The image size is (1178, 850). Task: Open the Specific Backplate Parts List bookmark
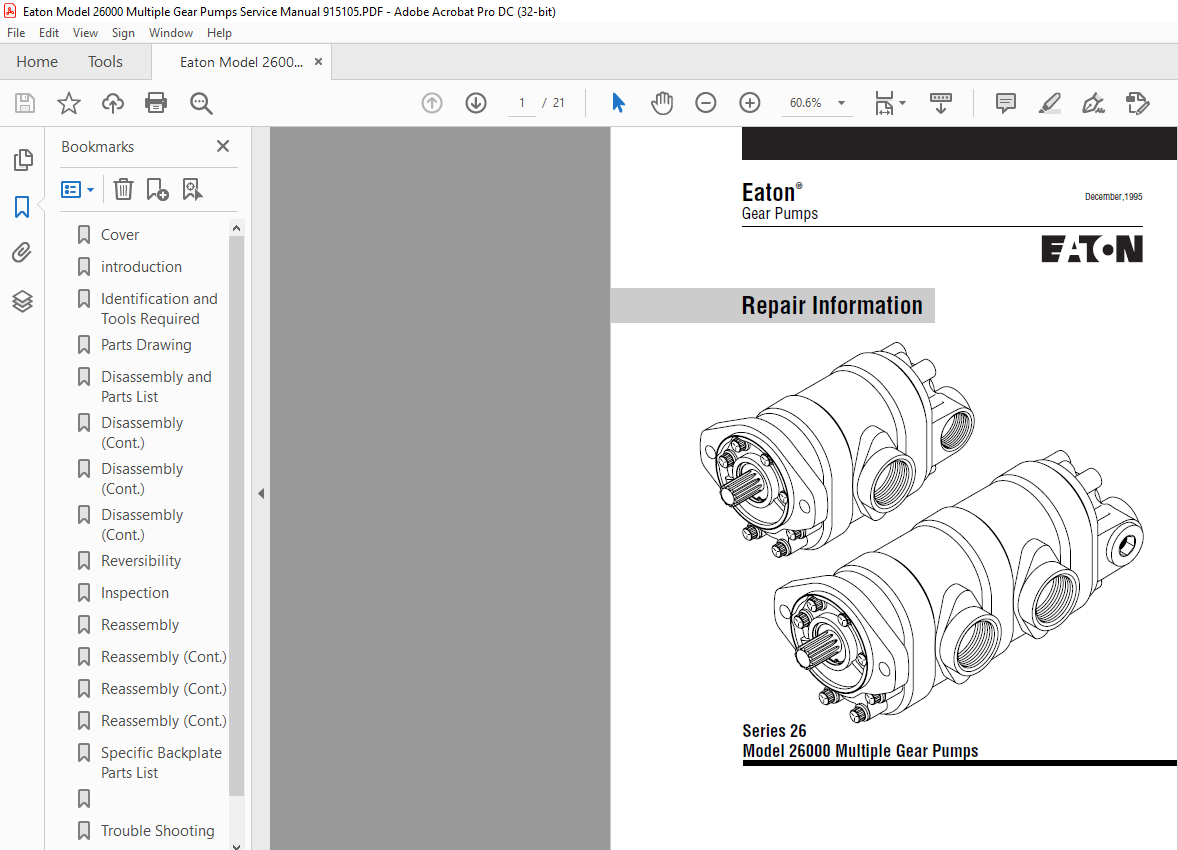click(161, 763)
